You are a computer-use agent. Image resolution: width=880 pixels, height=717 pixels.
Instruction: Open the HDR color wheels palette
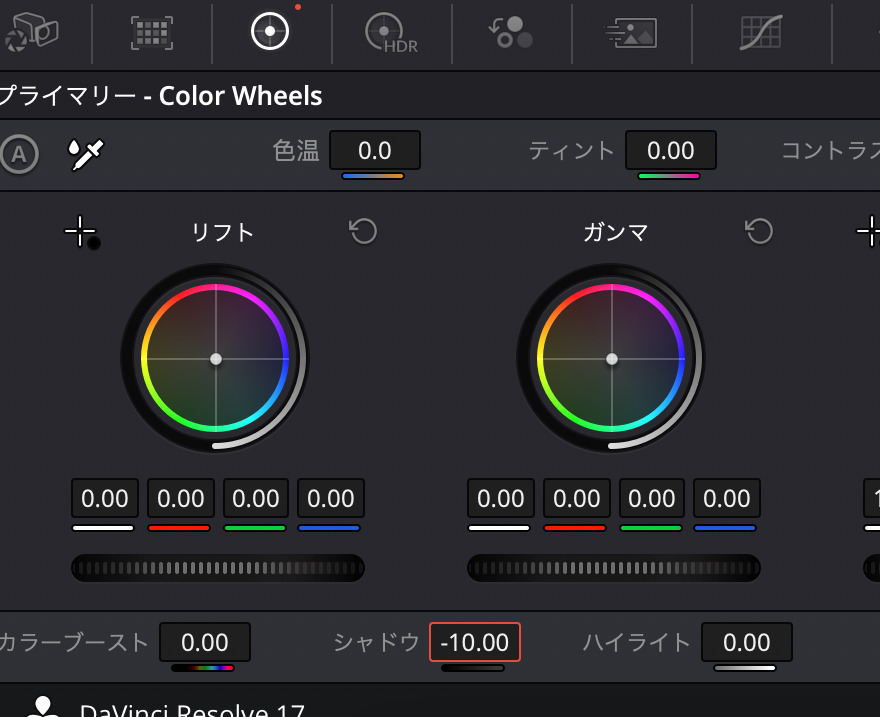coord(390,33)
